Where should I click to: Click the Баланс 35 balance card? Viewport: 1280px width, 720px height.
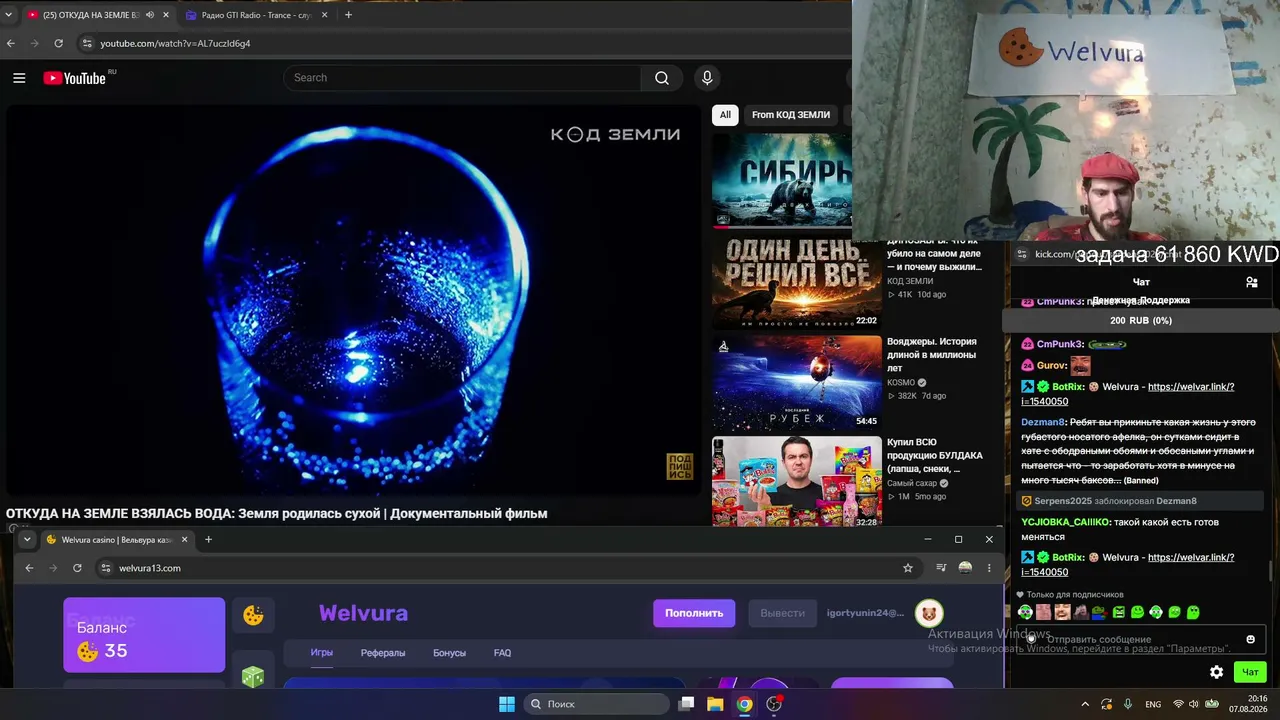144,635
